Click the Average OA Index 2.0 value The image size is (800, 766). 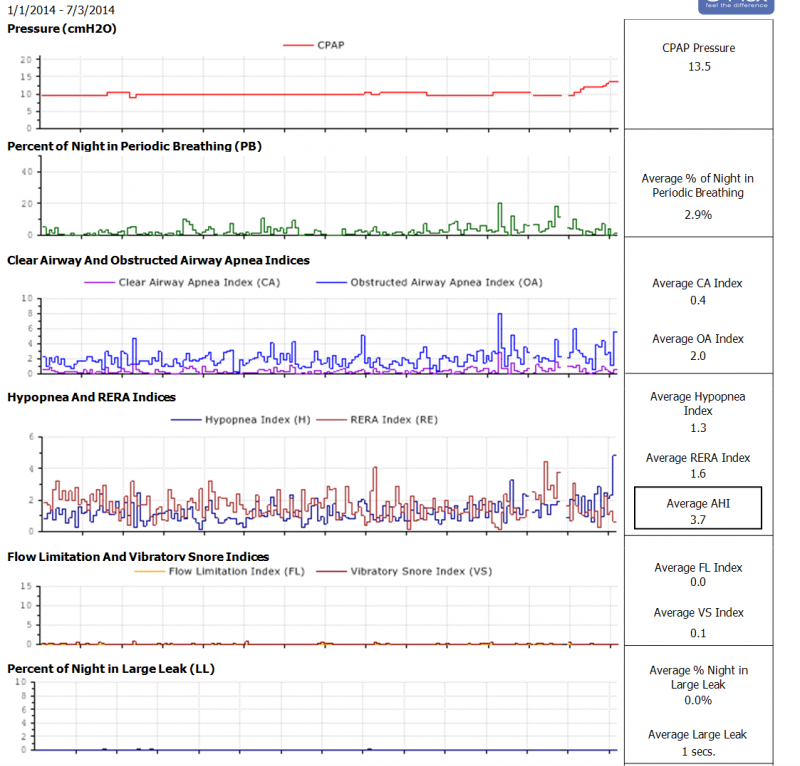tap(698, 355)
